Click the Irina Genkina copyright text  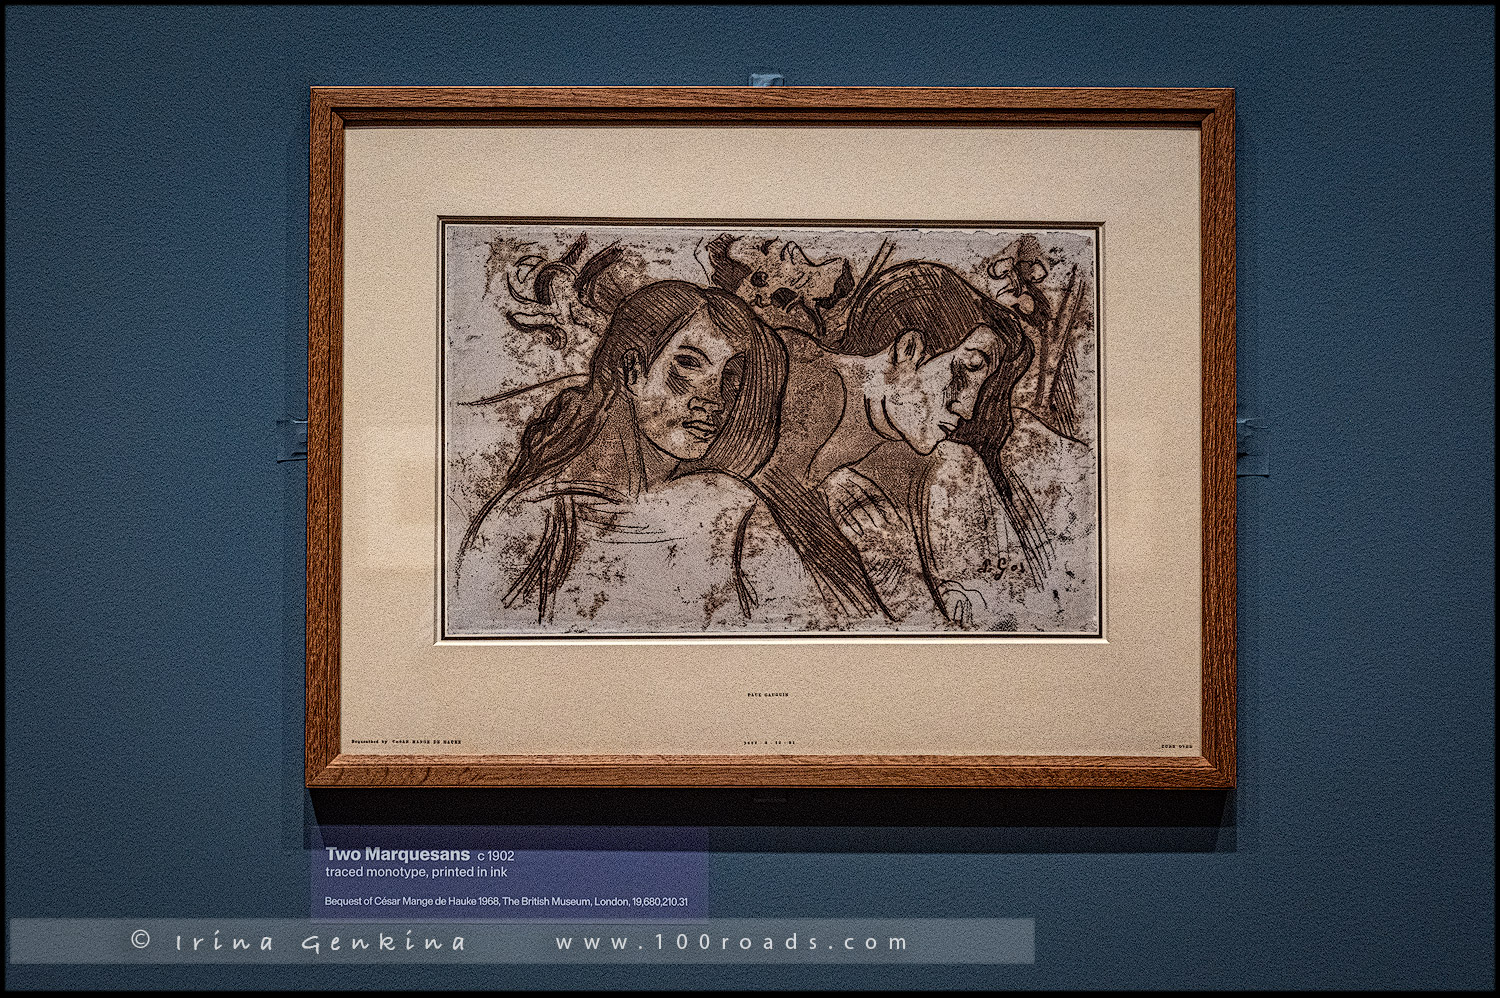tap(320, 942)
